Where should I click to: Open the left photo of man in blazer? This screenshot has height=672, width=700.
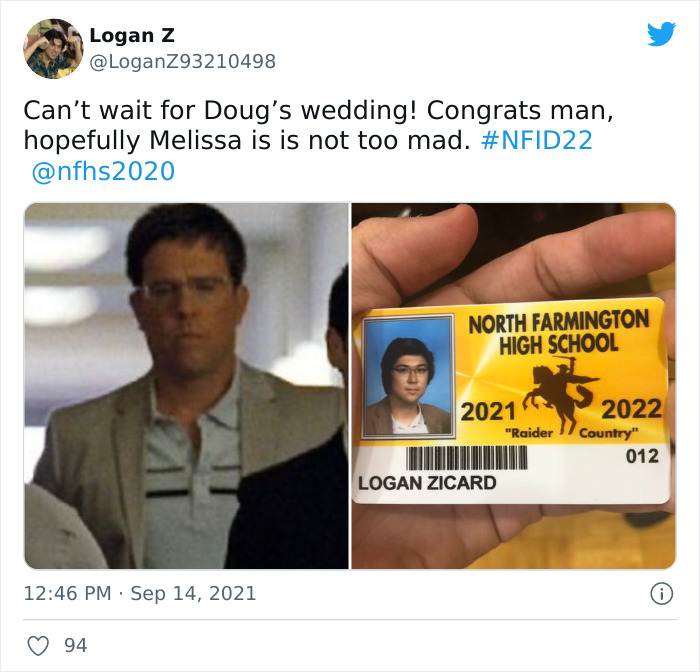click(x=187, y=386)
